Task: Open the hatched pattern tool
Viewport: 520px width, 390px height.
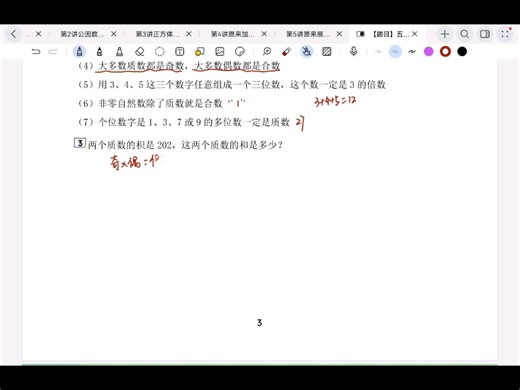Action: click(327, 52)
